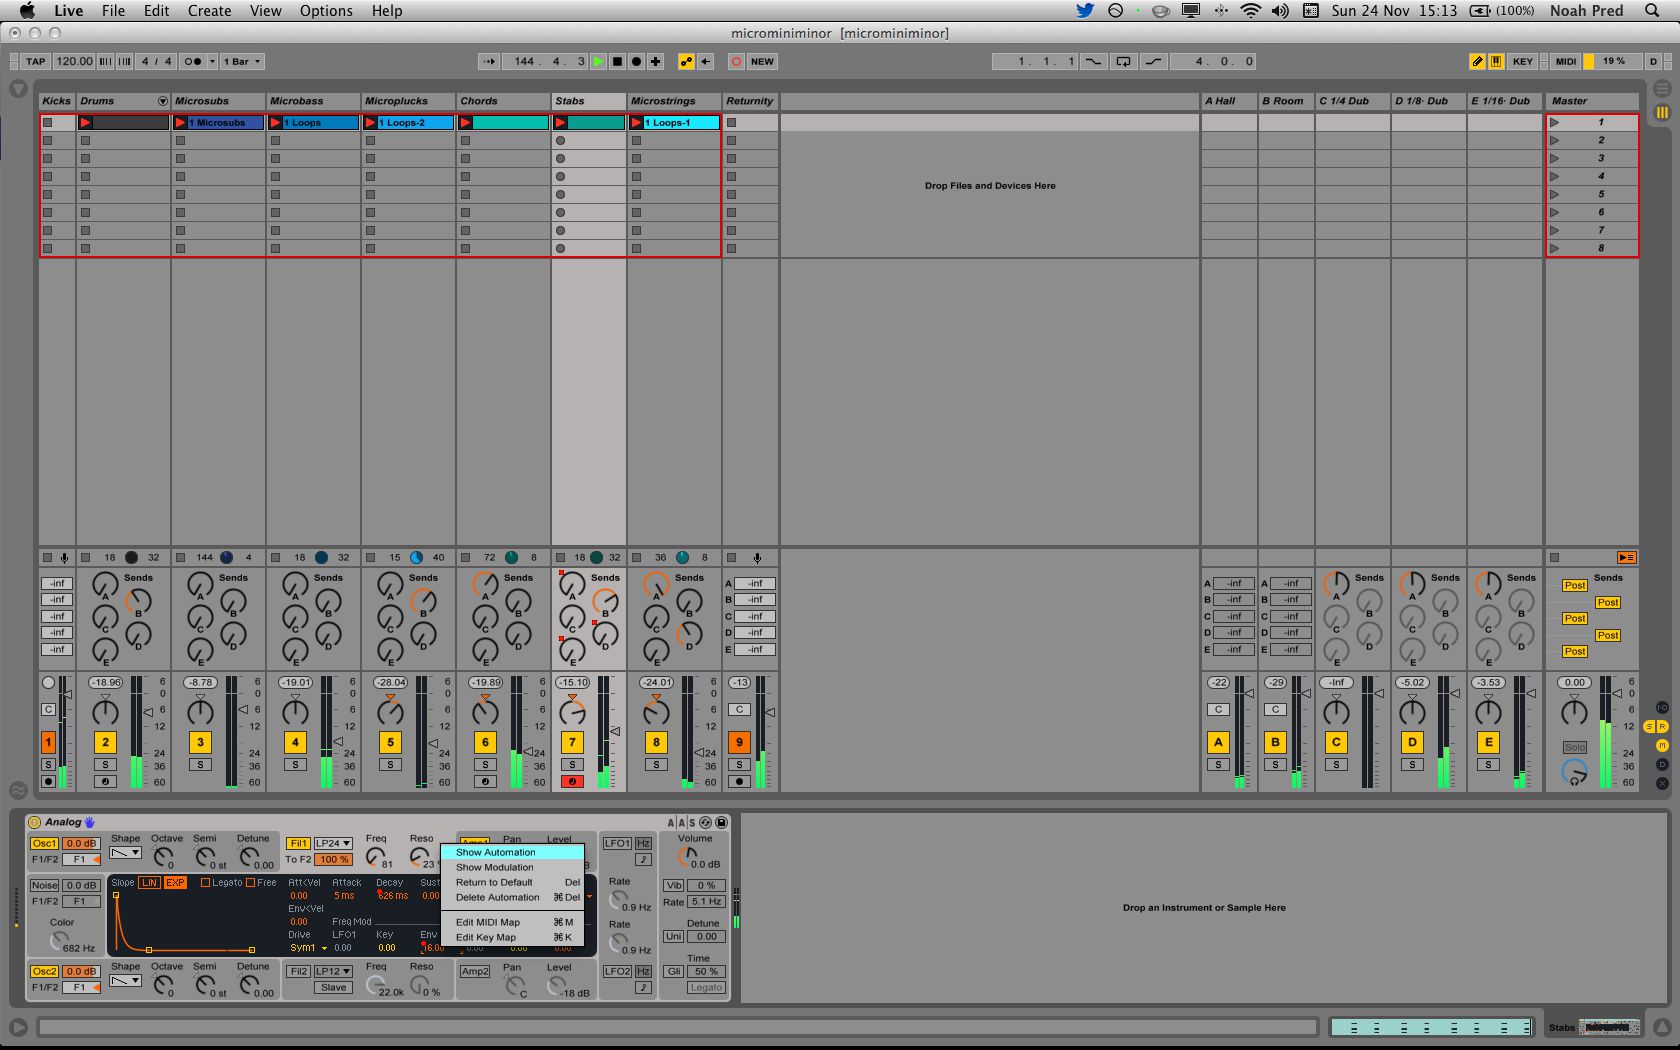Viewport: 1680px width, 1050px height.
Task: Open the Drive Sym1 dropdown
Action: click(308, 948)
